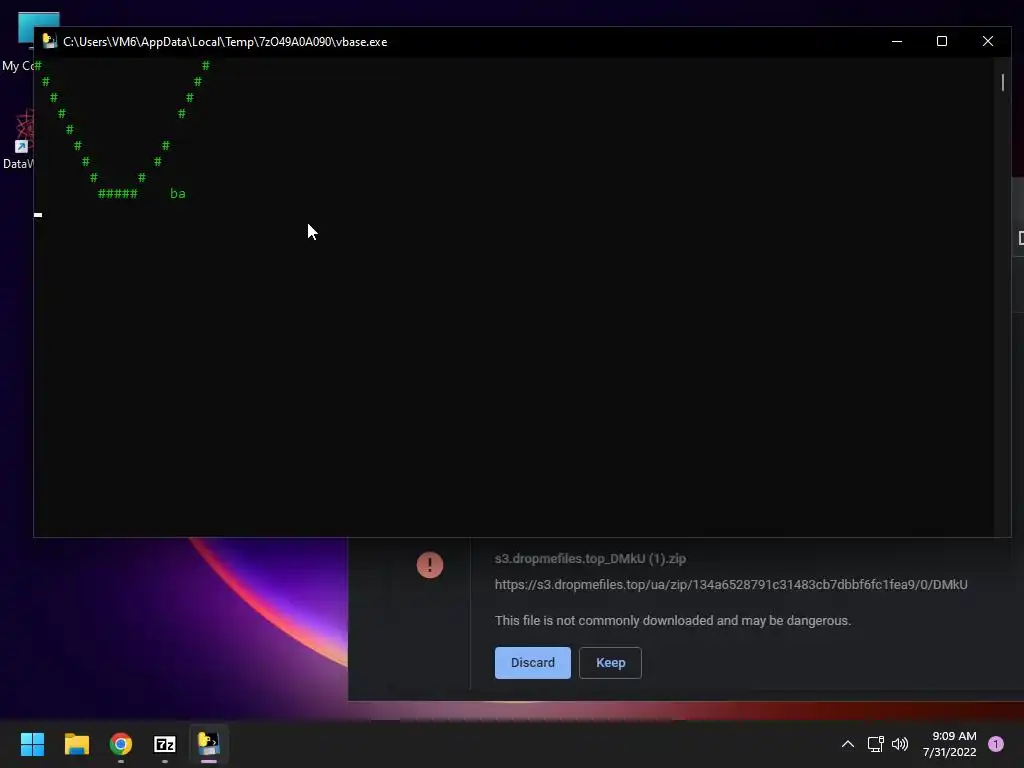This screenshot has width=1024, height=768.
Task: Click the s3.dropmefiles.top_DMkU (1).zip filename
Action: (590, 559)
